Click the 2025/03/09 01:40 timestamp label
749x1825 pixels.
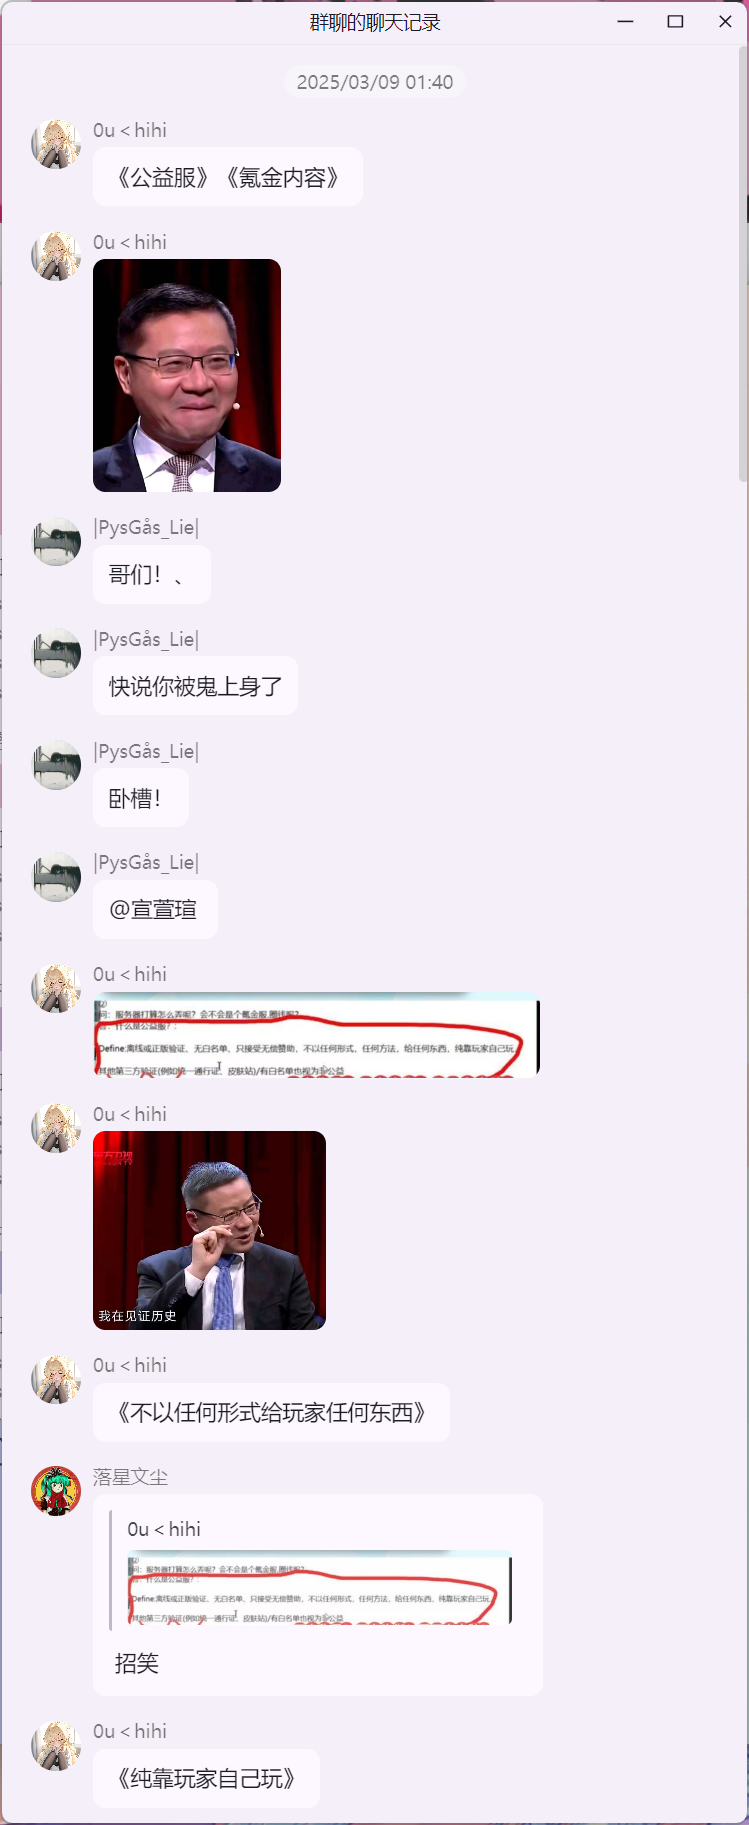pos(375,82)
